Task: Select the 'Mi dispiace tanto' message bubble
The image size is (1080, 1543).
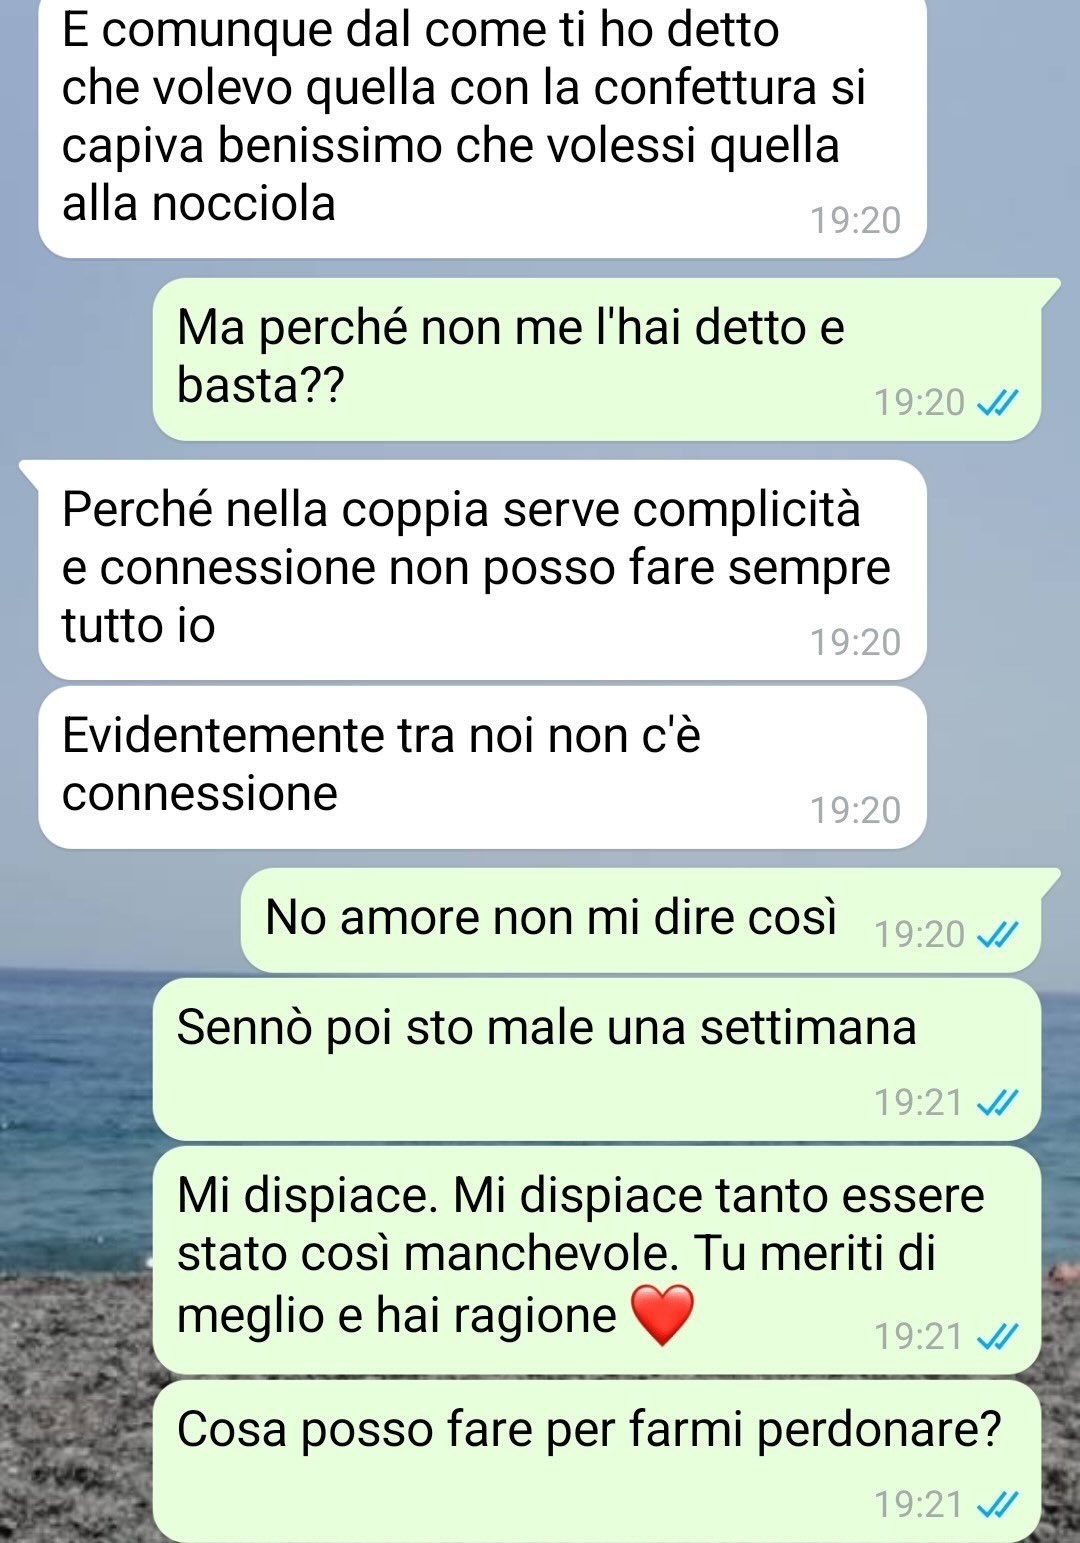Action: click(x=597, y=1260)
